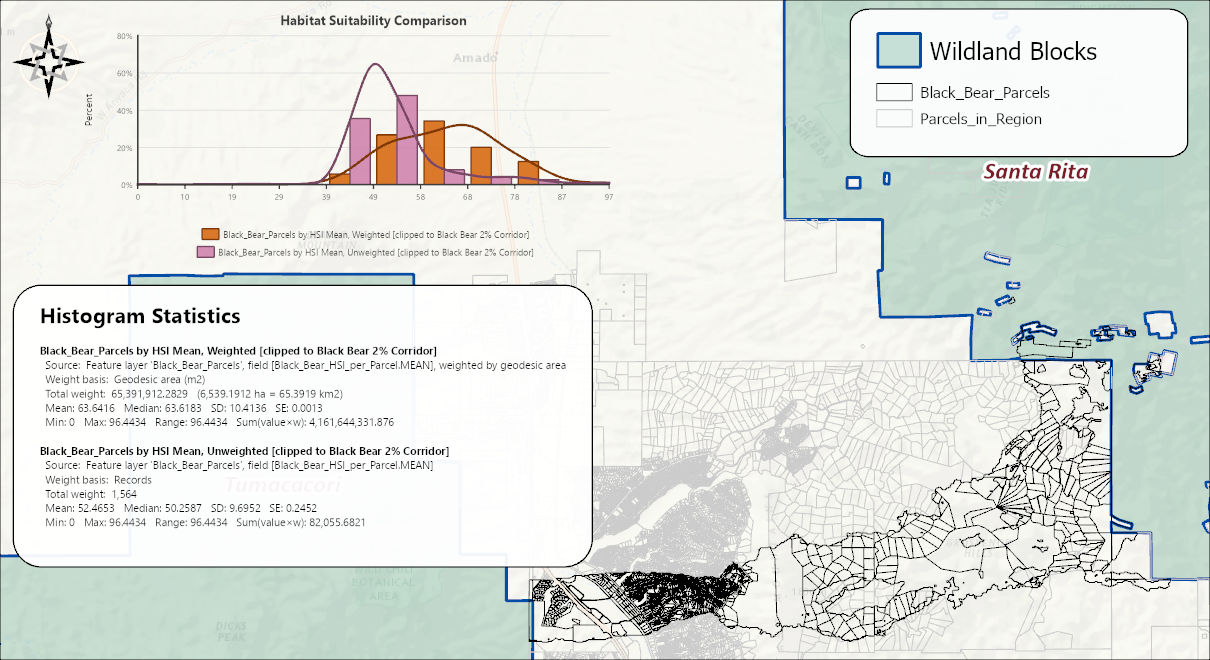Click the line ending 'Sum(value×w): 4,161,644,331.876'
Screen dimensions: 1210x660
pos(220,422)
